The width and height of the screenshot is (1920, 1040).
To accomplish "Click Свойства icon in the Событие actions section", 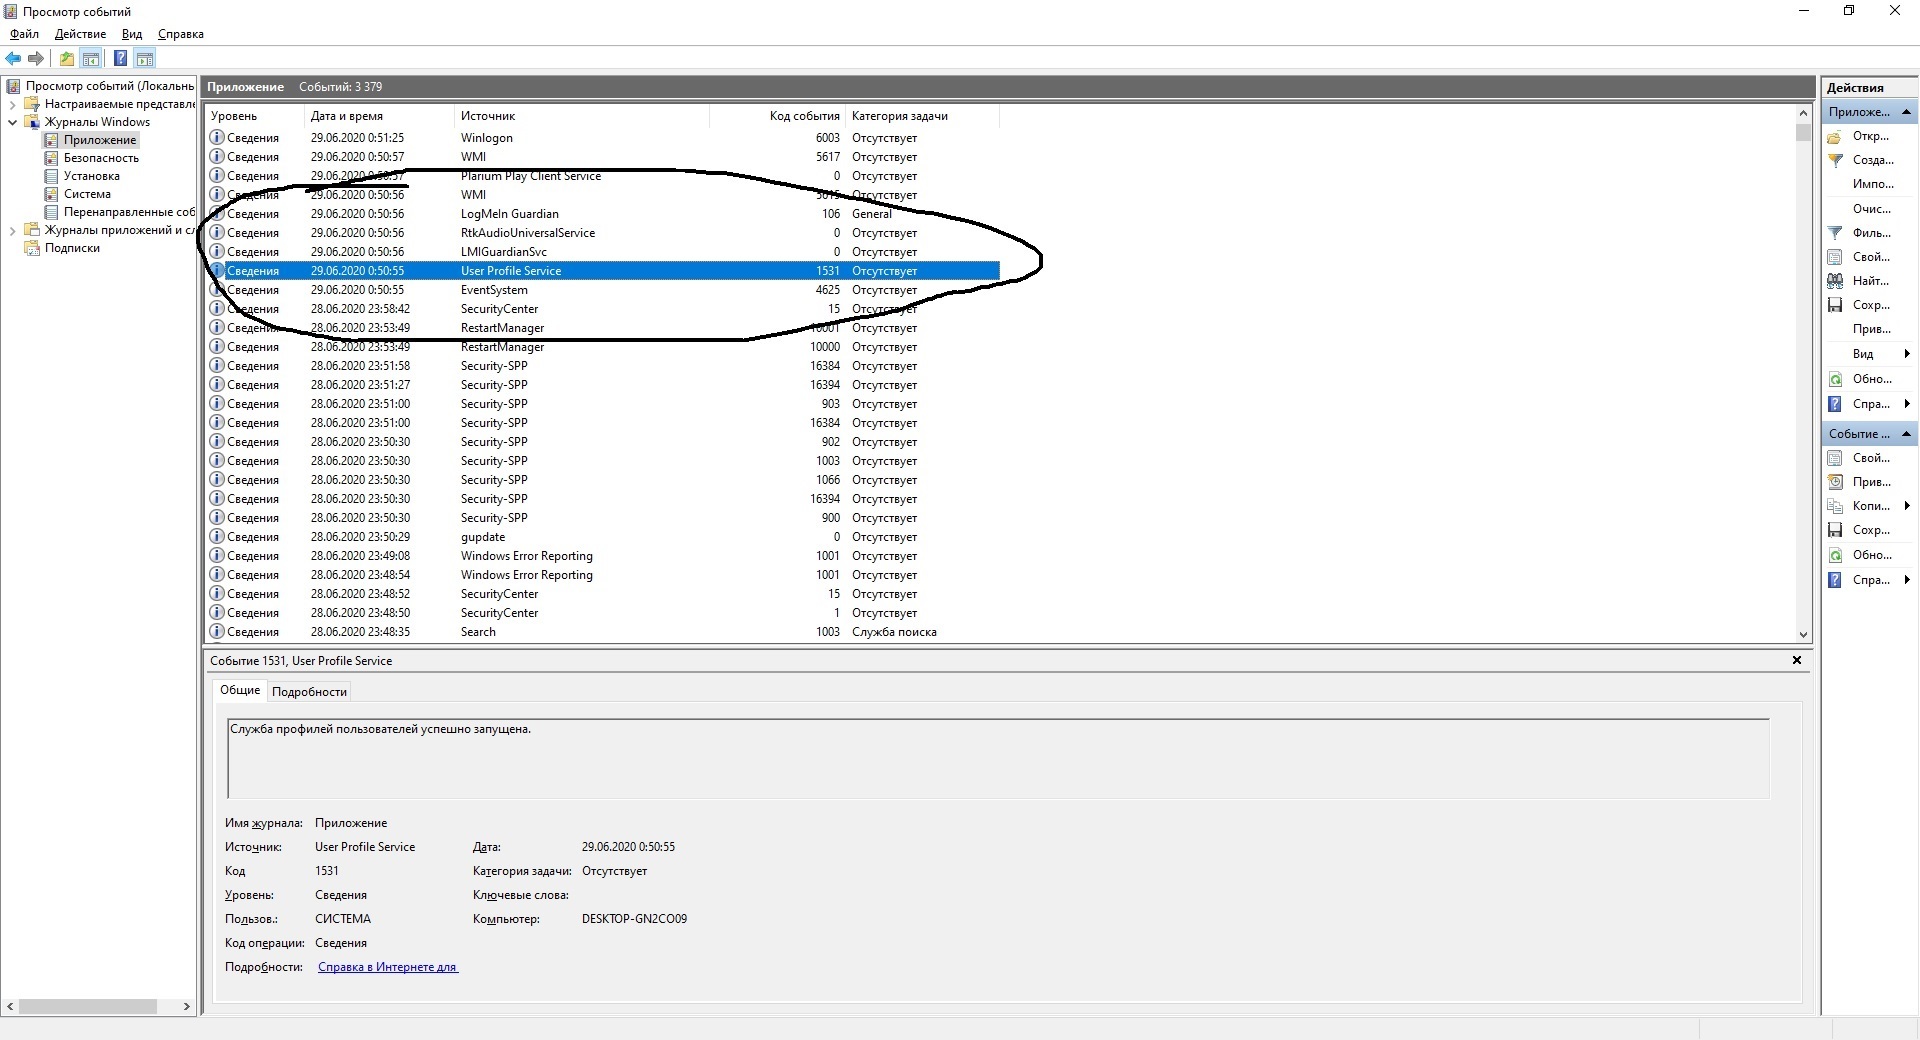I will [1835, 458].
